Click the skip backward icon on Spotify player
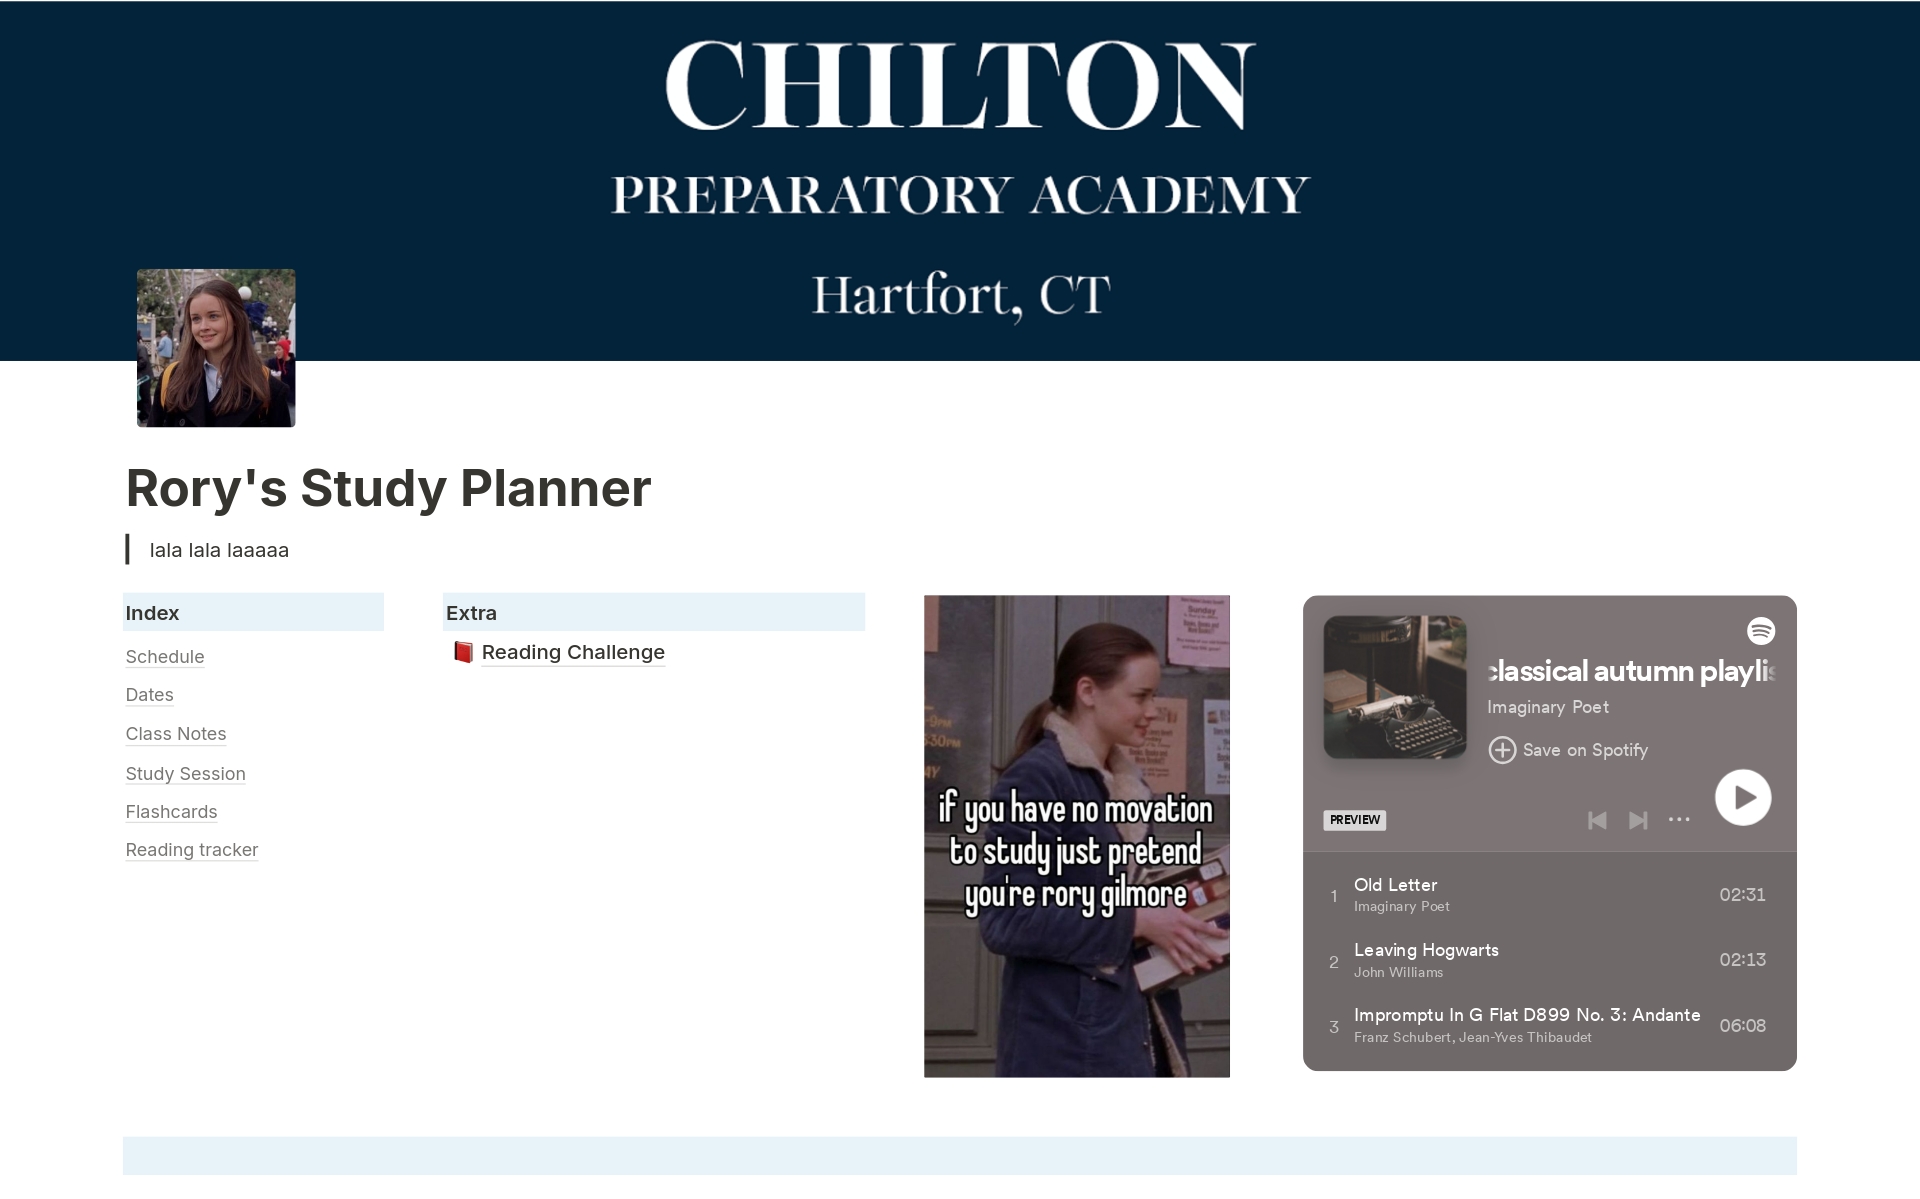The image size is (1920, 1199). coord(1593,821)
